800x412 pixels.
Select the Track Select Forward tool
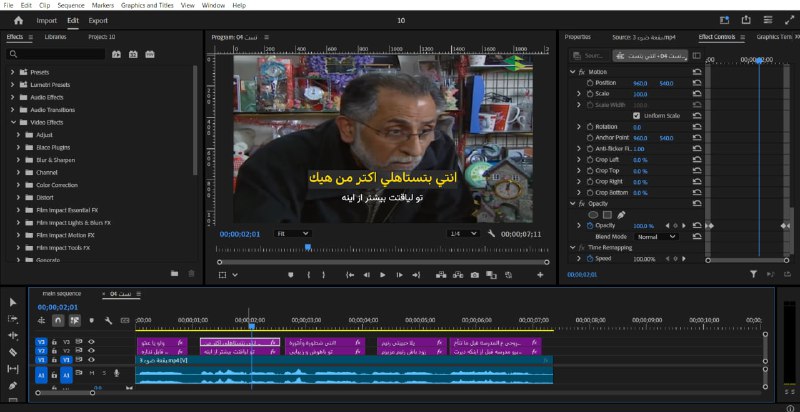coord(13,319)
